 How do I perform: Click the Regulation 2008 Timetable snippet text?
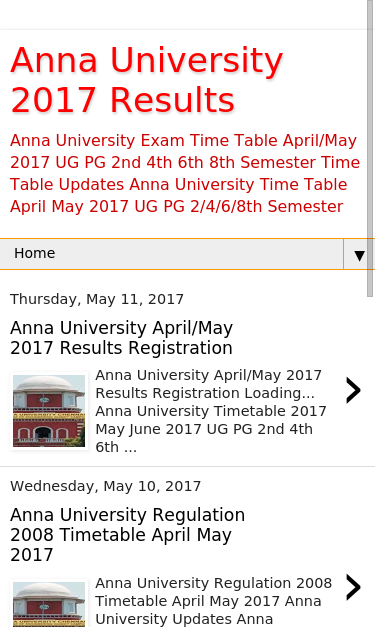[x=213, y=601]
